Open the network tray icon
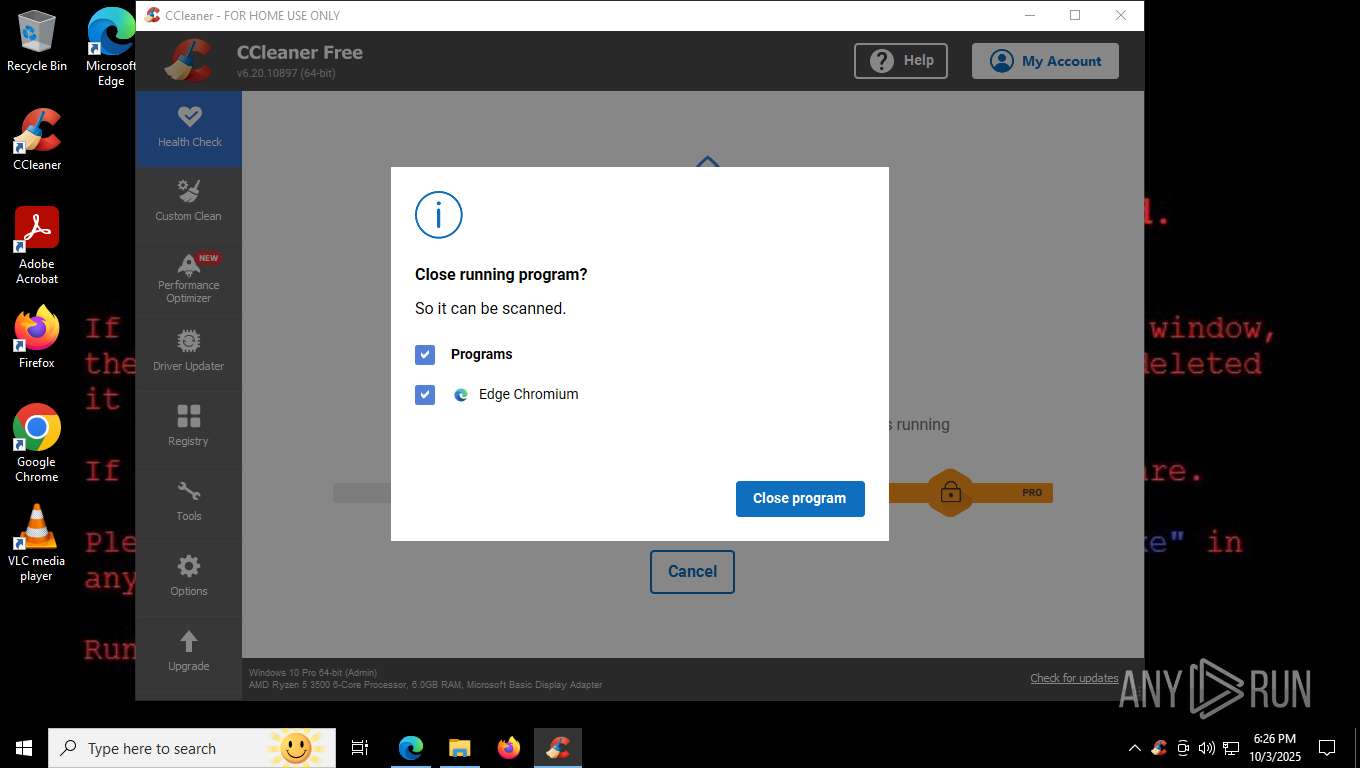This screenshot has height=768, width=1360. pyautogui.click(x=1231, y=748)
